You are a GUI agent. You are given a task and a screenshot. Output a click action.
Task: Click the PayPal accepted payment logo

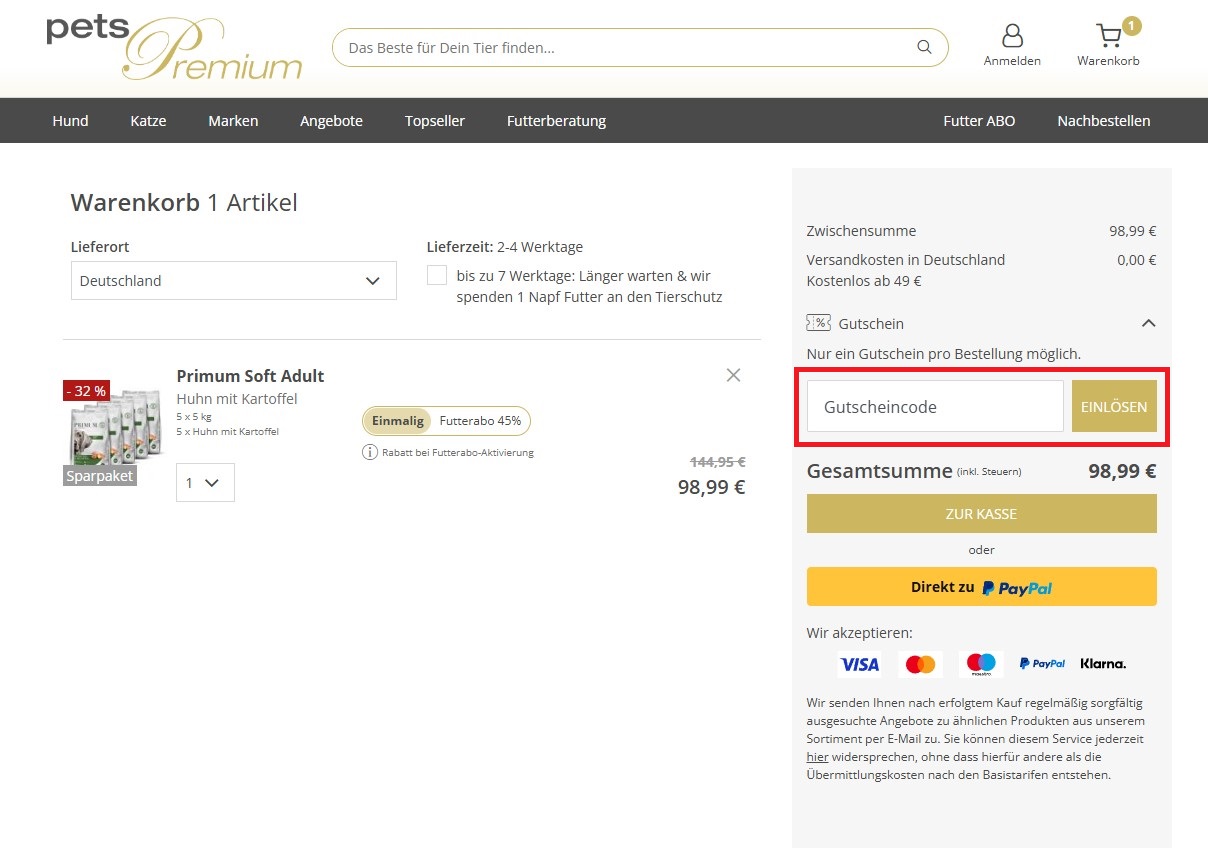coord(1042,664)
